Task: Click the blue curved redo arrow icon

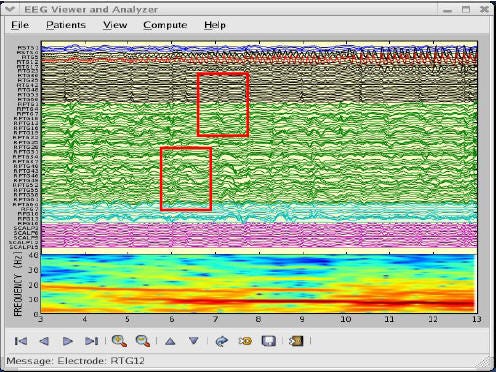Action: coord(222,341)
